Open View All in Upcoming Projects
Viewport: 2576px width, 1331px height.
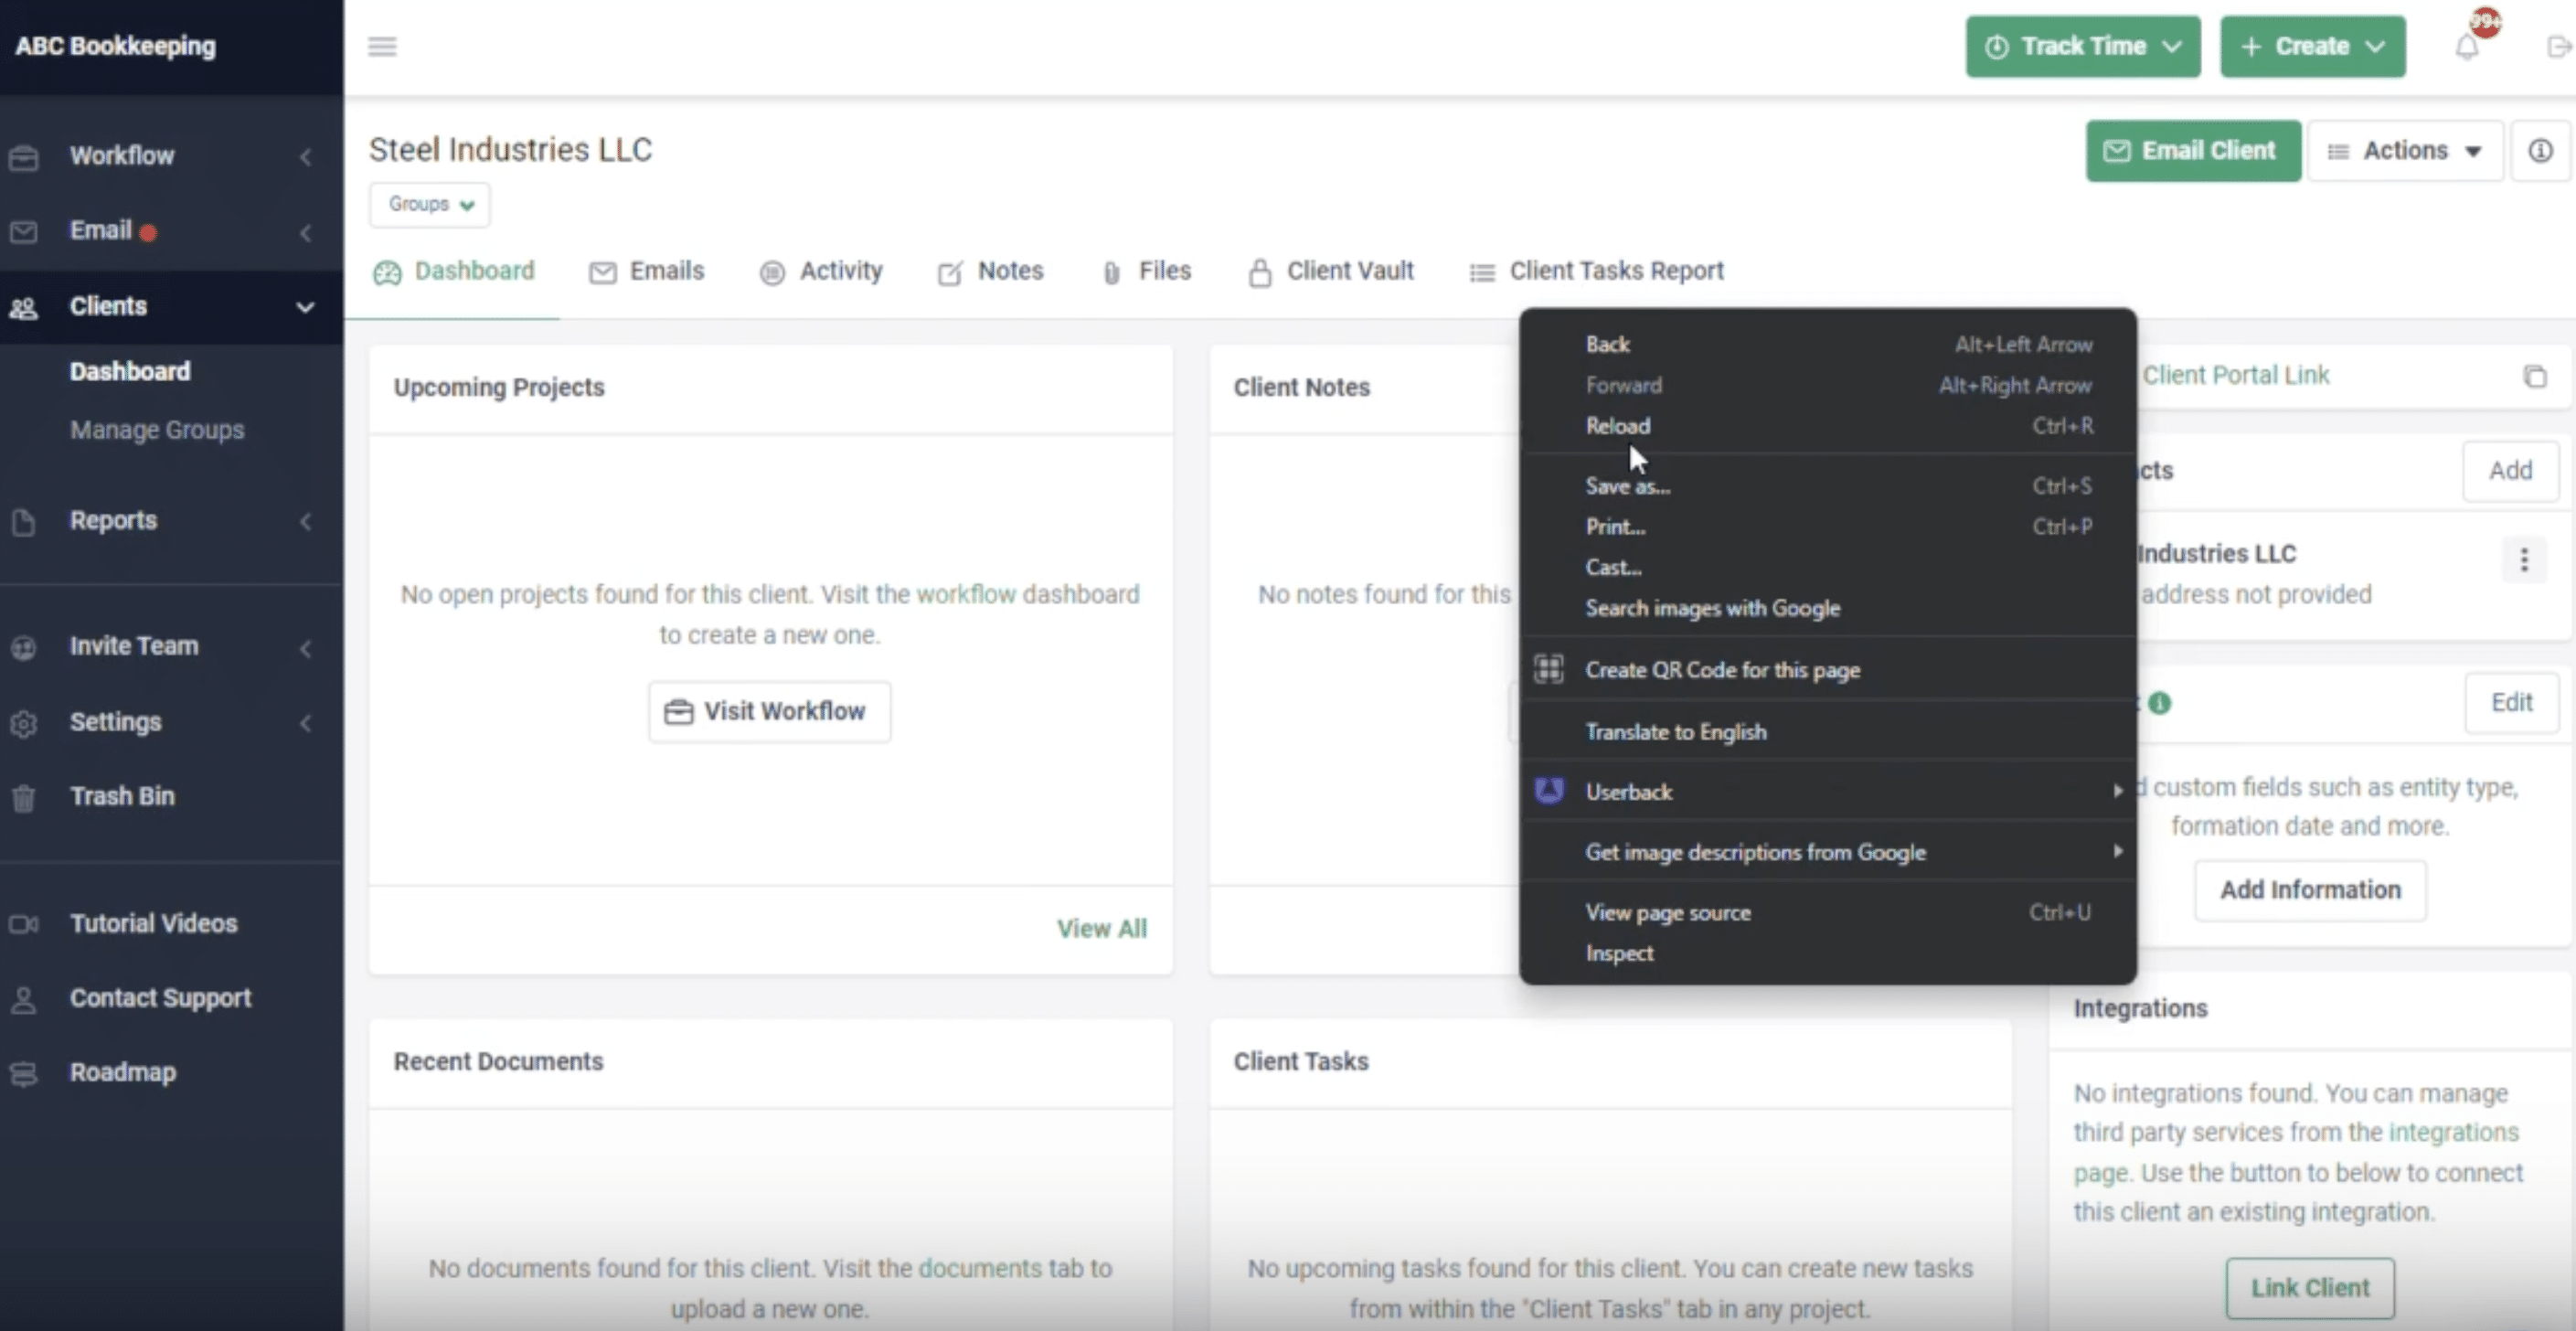click(x=1102, y=929)
